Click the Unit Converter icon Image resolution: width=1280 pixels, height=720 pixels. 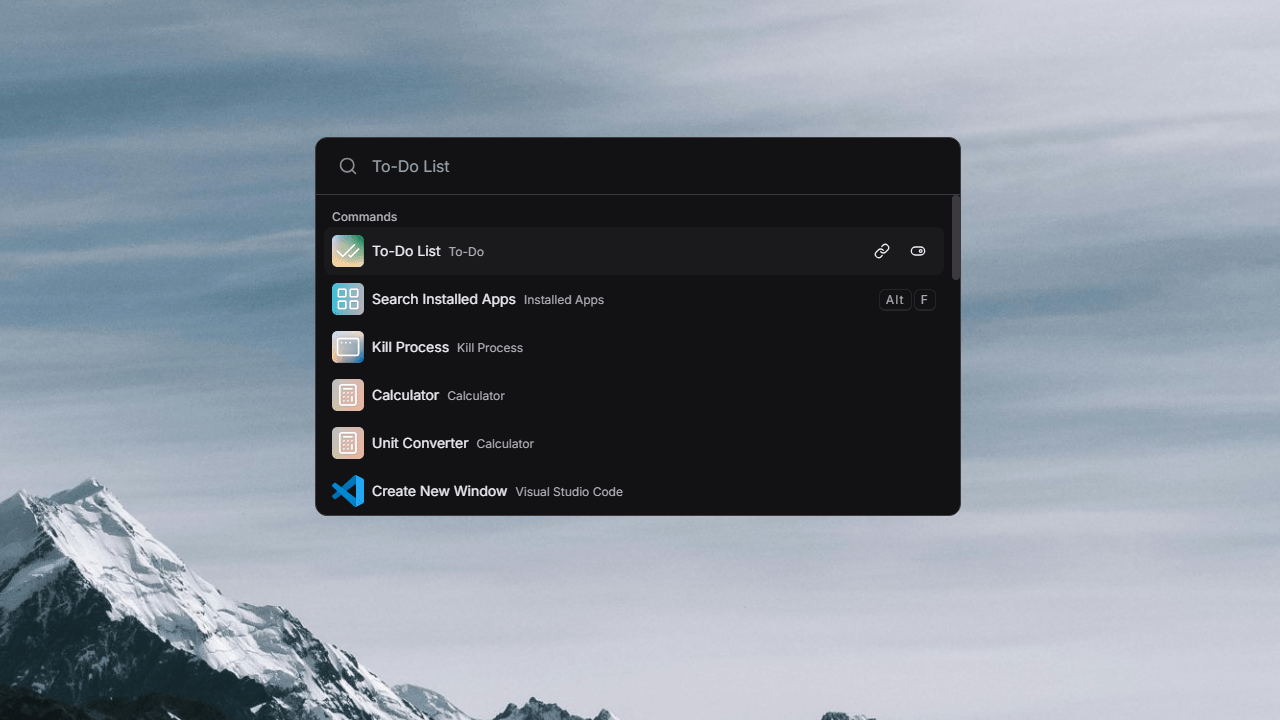[x=347, y=443]
